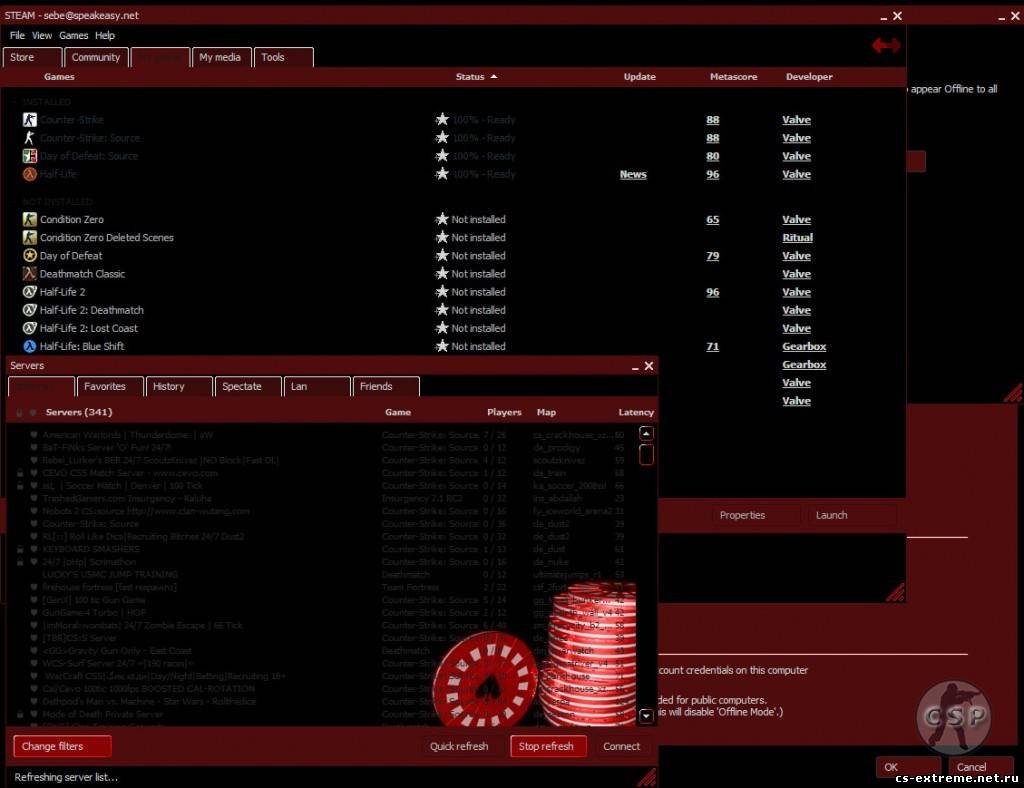Click the Deathmatch Classic game icon
The height and width of the screenshot is (788, 1024).
(29, 274)
